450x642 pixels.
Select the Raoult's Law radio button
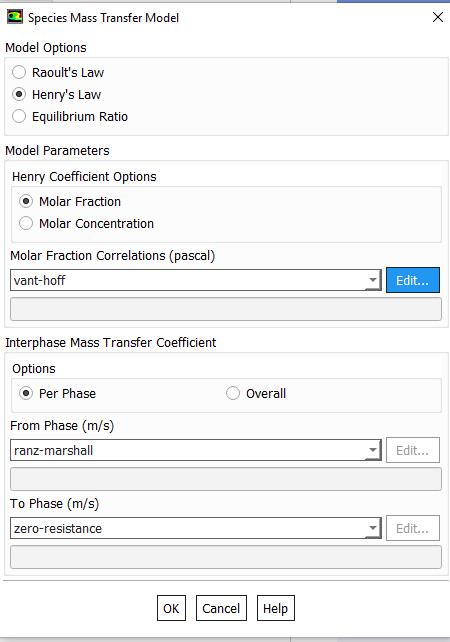(19, 72)
